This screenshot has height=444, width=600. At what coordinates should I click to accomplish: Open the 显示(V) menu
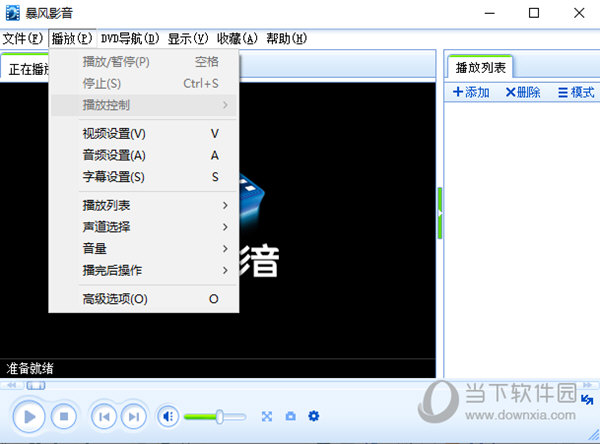188,38
